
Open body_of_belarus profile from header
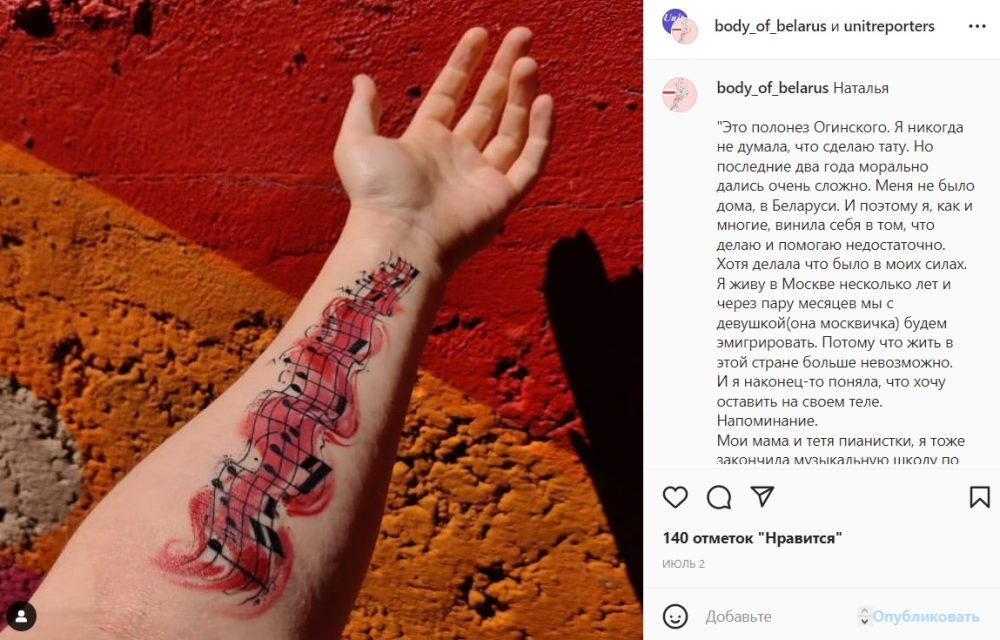[x=770, y=26]
